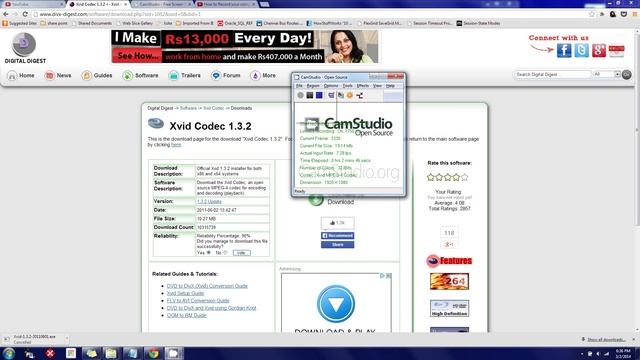Open the search category 'All' dropdown

pyautogui.click(x=607, y=74)
